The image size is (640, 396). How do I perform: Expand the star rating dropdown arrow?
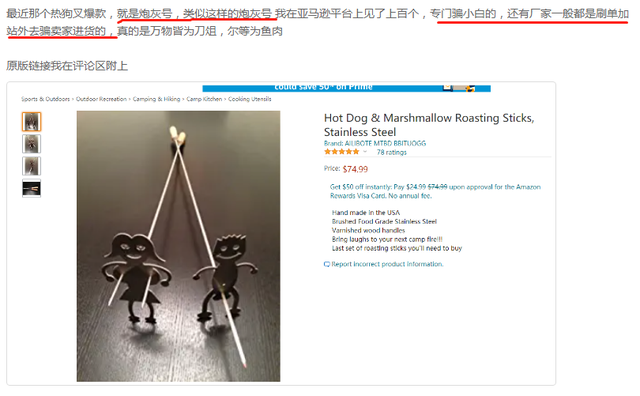click(x=365, y=152)
